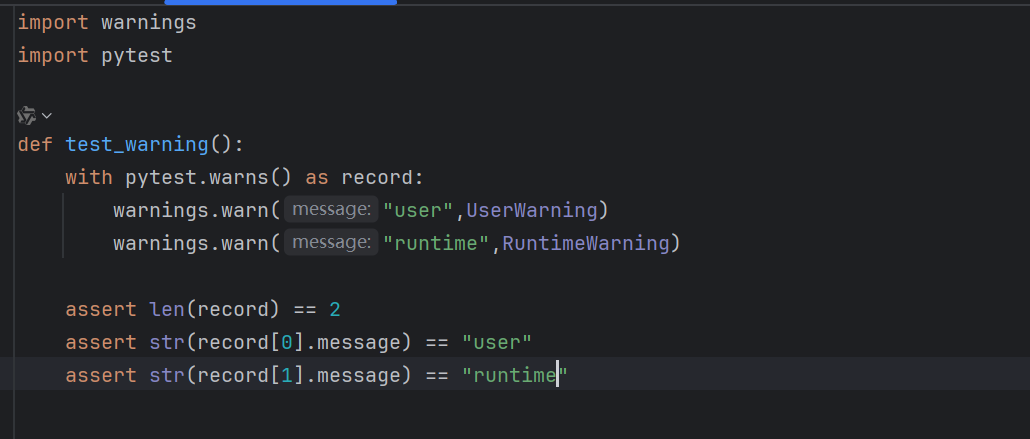Click the word pytest in 'import pytest'
This screenshot has width=1030, height=439.
pos(137,56)
